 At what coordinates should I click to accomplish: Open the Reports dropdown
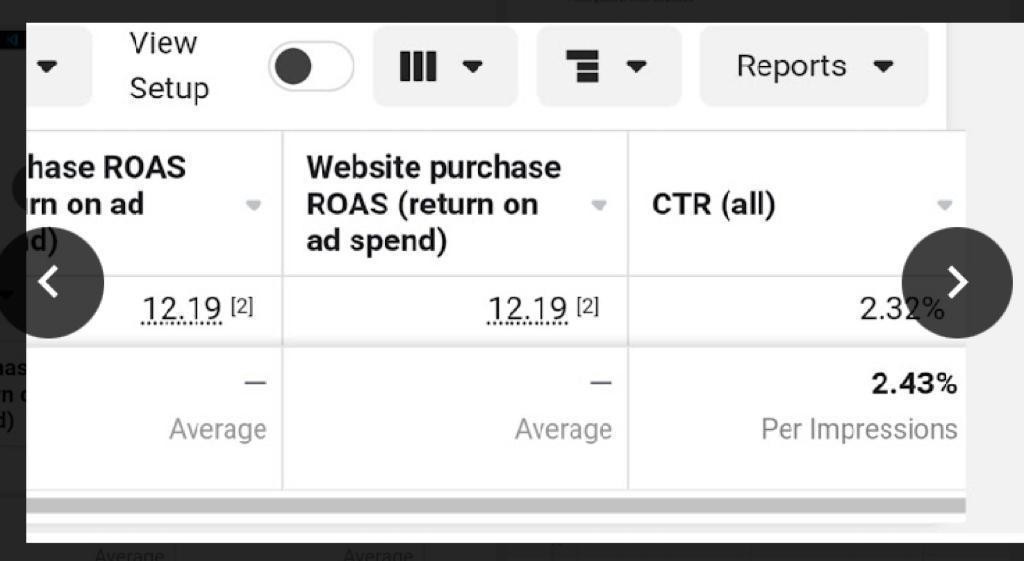[x=814, y=66]
